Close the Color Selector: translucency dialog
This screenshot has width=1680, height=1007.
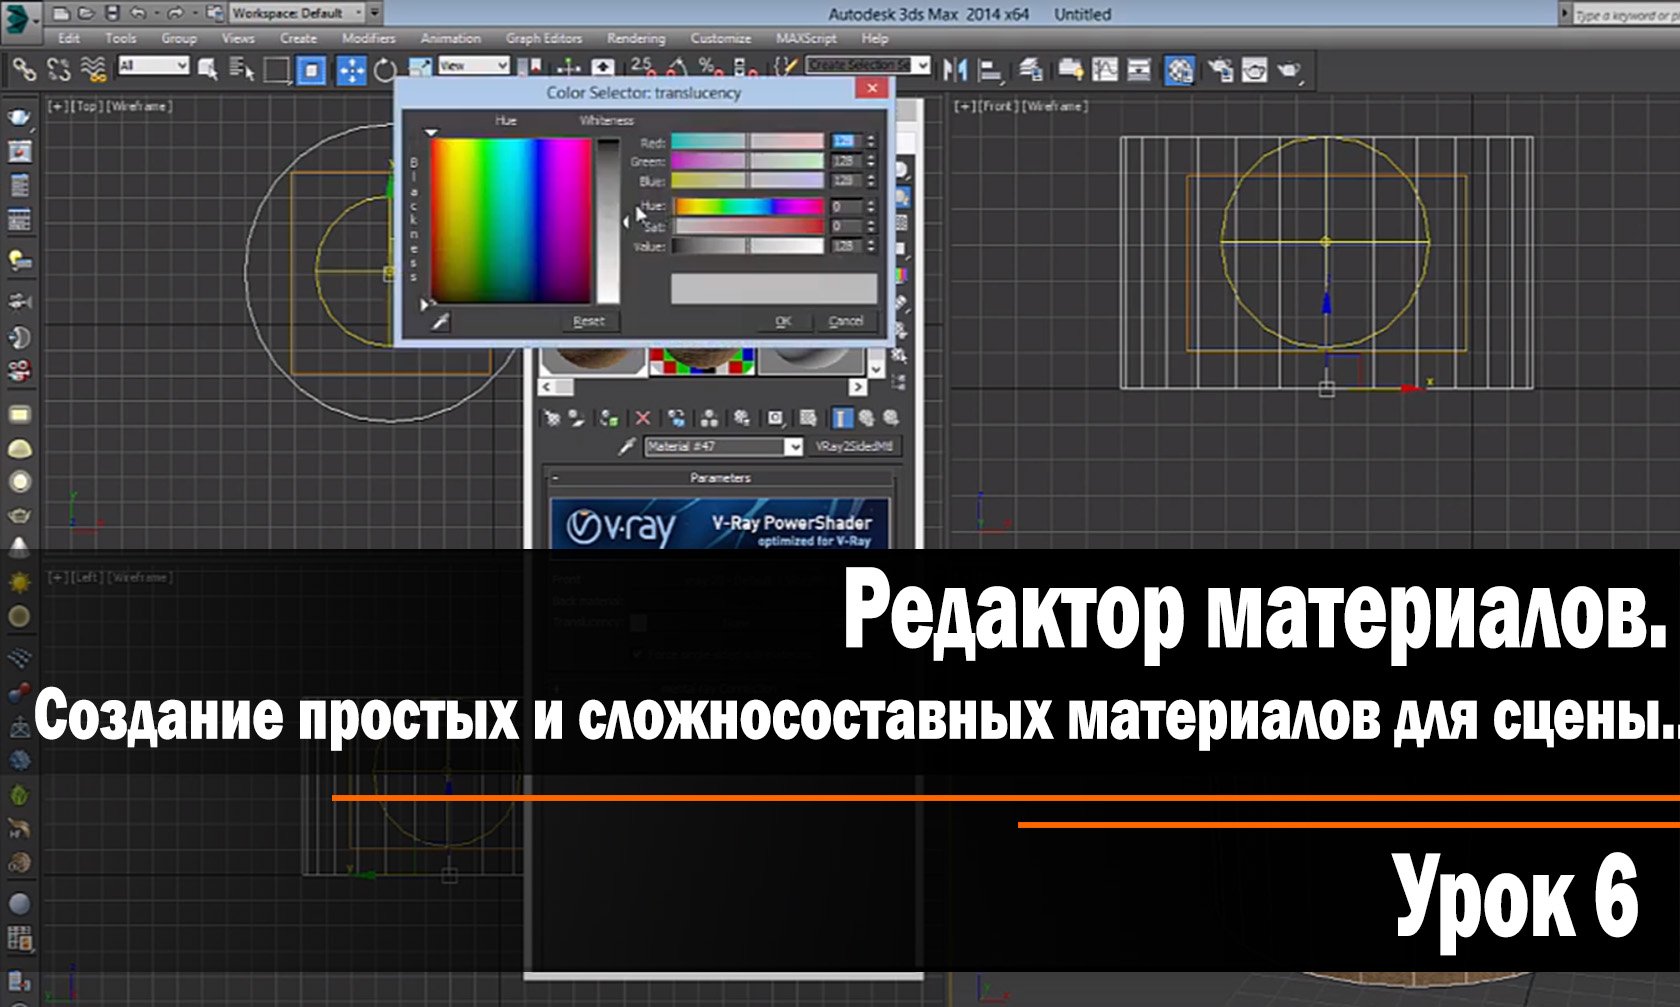[872, 89]
